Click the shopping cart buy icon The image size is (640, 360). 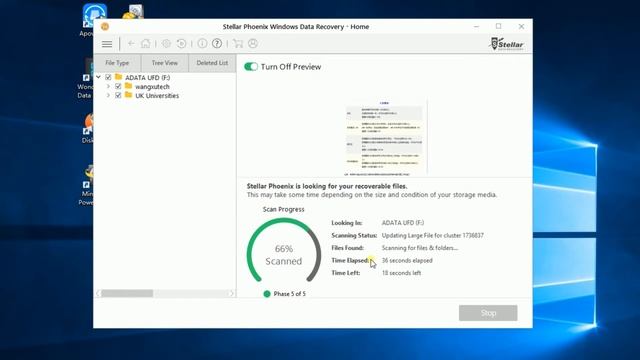coord(238,43)
